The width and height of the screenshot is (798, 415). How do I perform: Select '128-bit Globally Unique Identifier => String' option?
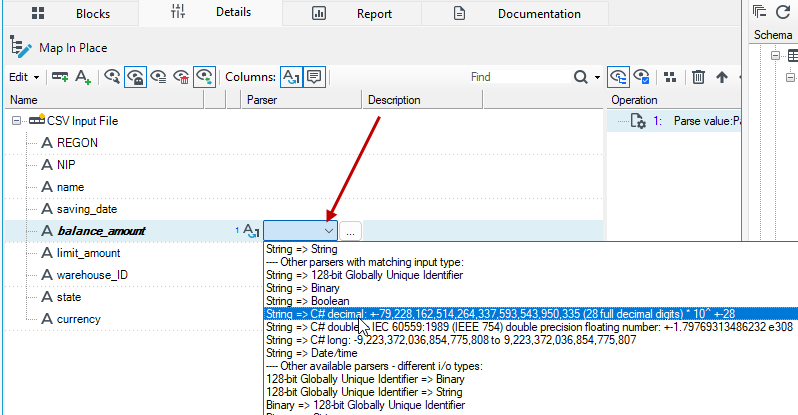coord(364,392)
